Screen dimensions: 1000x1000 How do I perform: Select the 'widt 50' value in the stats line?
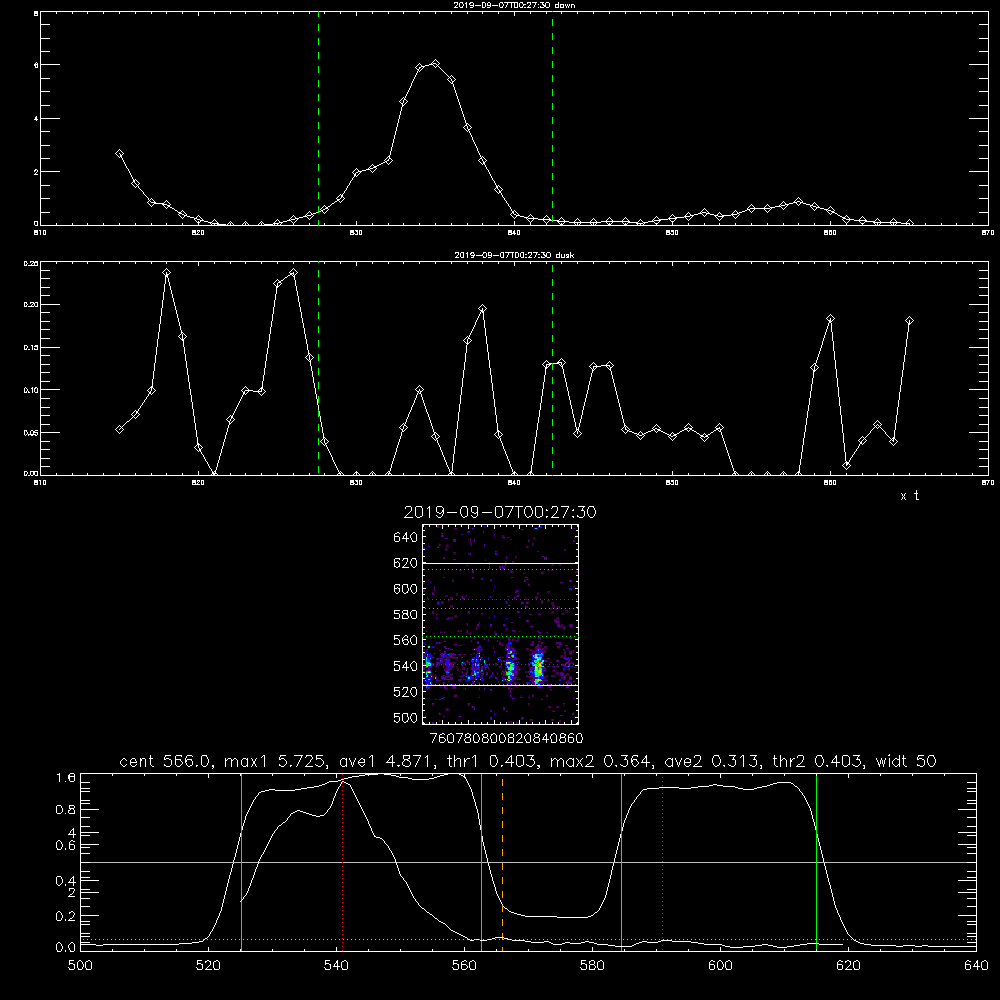[x=906, y=761]
